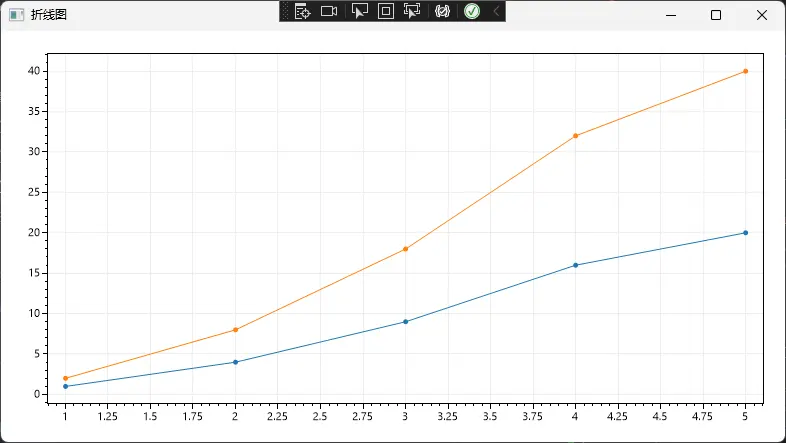Click the video camera icon in debug toolbar

[x=329, y=11]
